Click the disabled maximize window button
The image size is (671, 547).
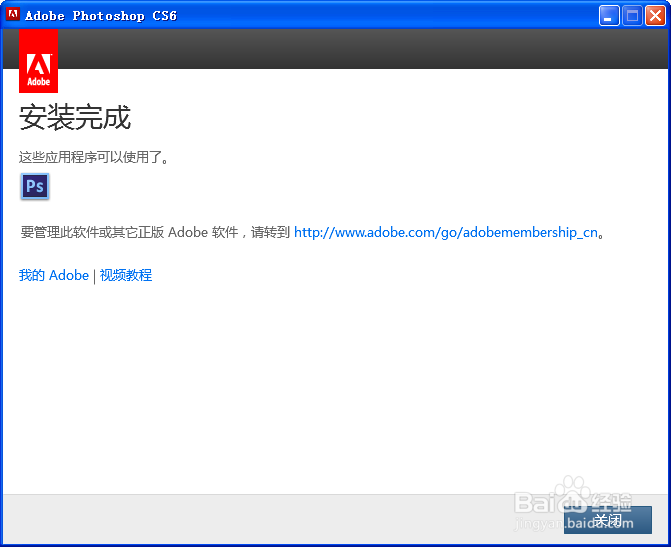(x=632, y=16)
